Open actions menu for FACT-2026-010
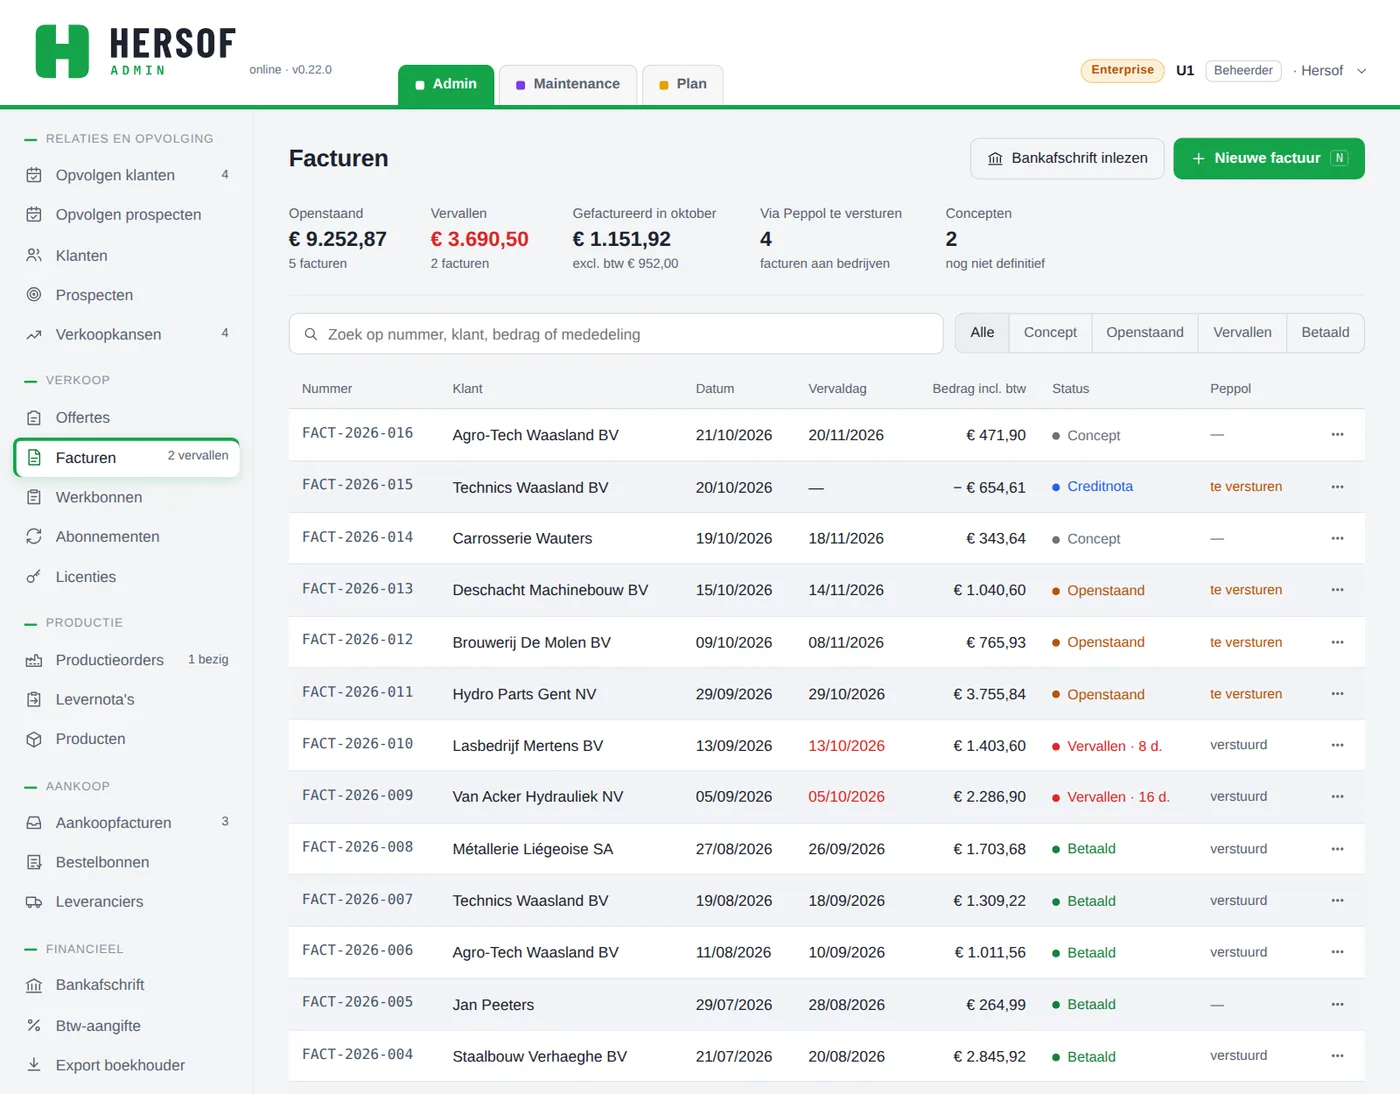The height and width of the screenshot is (1094, 1400). (1337, 745)
